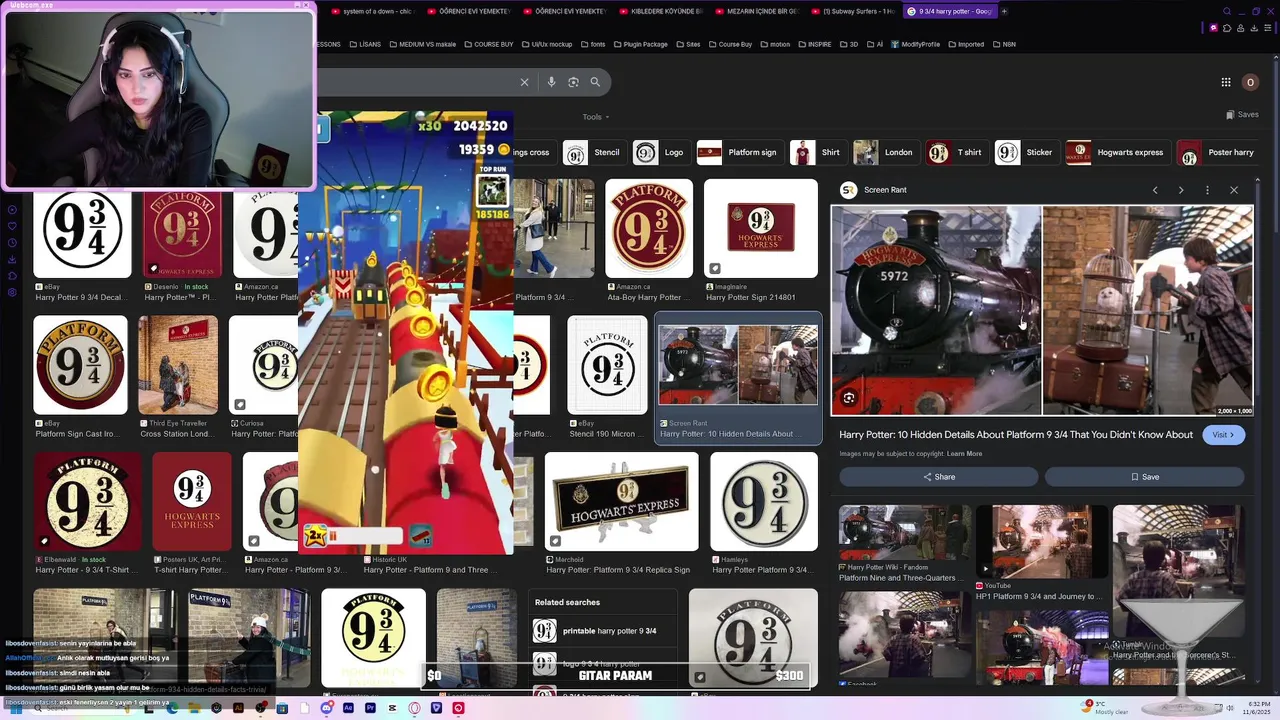
Task: Open Imaginaire Harry Potter Sign 214801 thumbnail
Action: point(761,228)
